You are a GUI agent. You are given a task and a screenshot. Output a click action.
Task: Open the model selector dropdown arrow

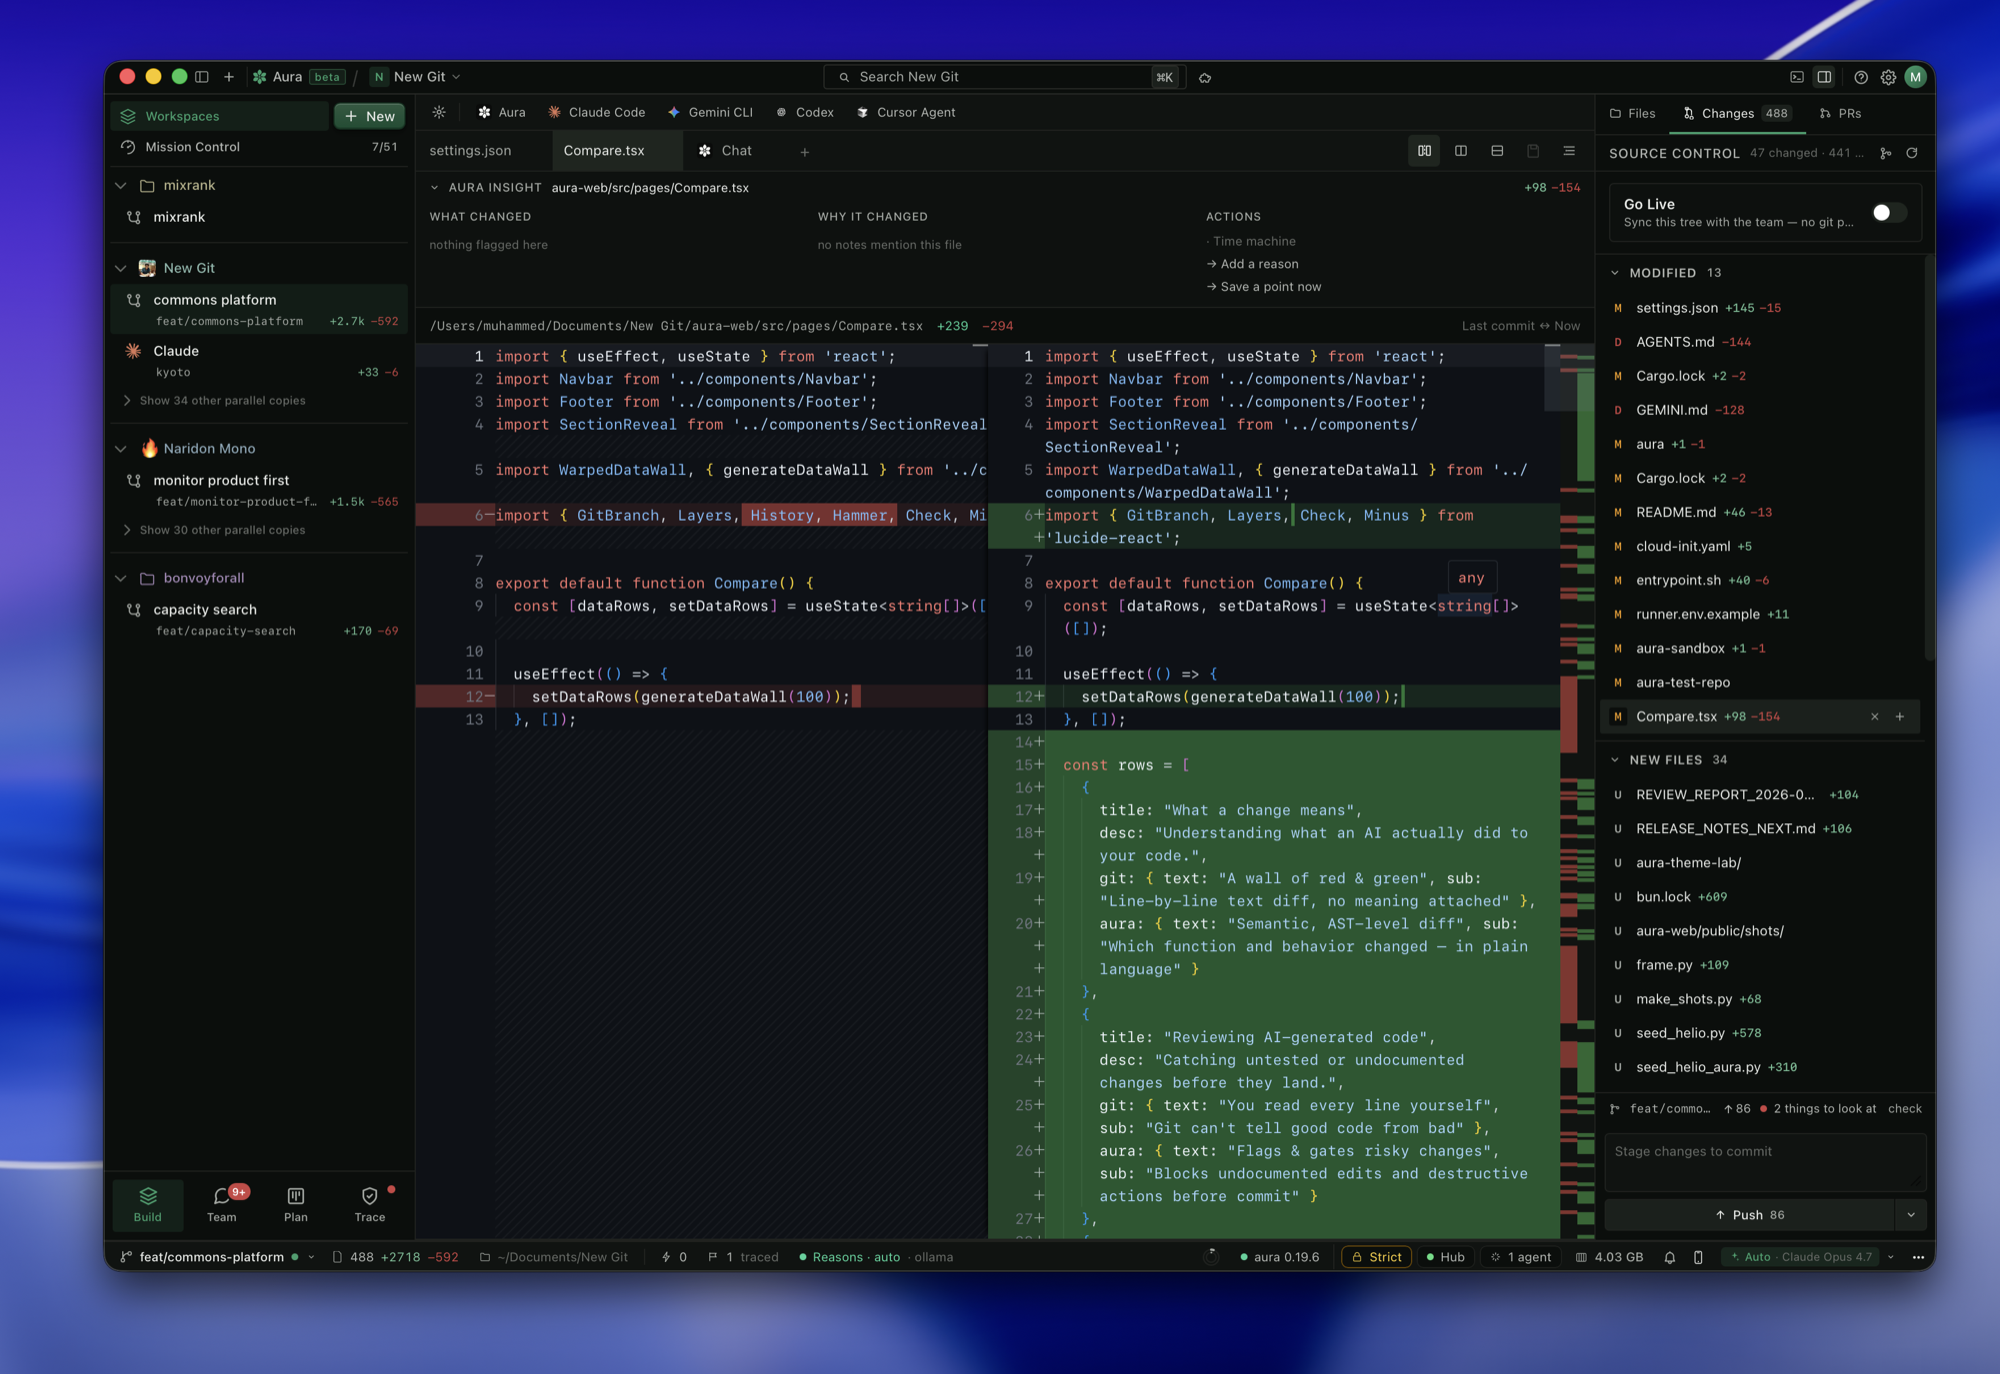[1891, 1257]
